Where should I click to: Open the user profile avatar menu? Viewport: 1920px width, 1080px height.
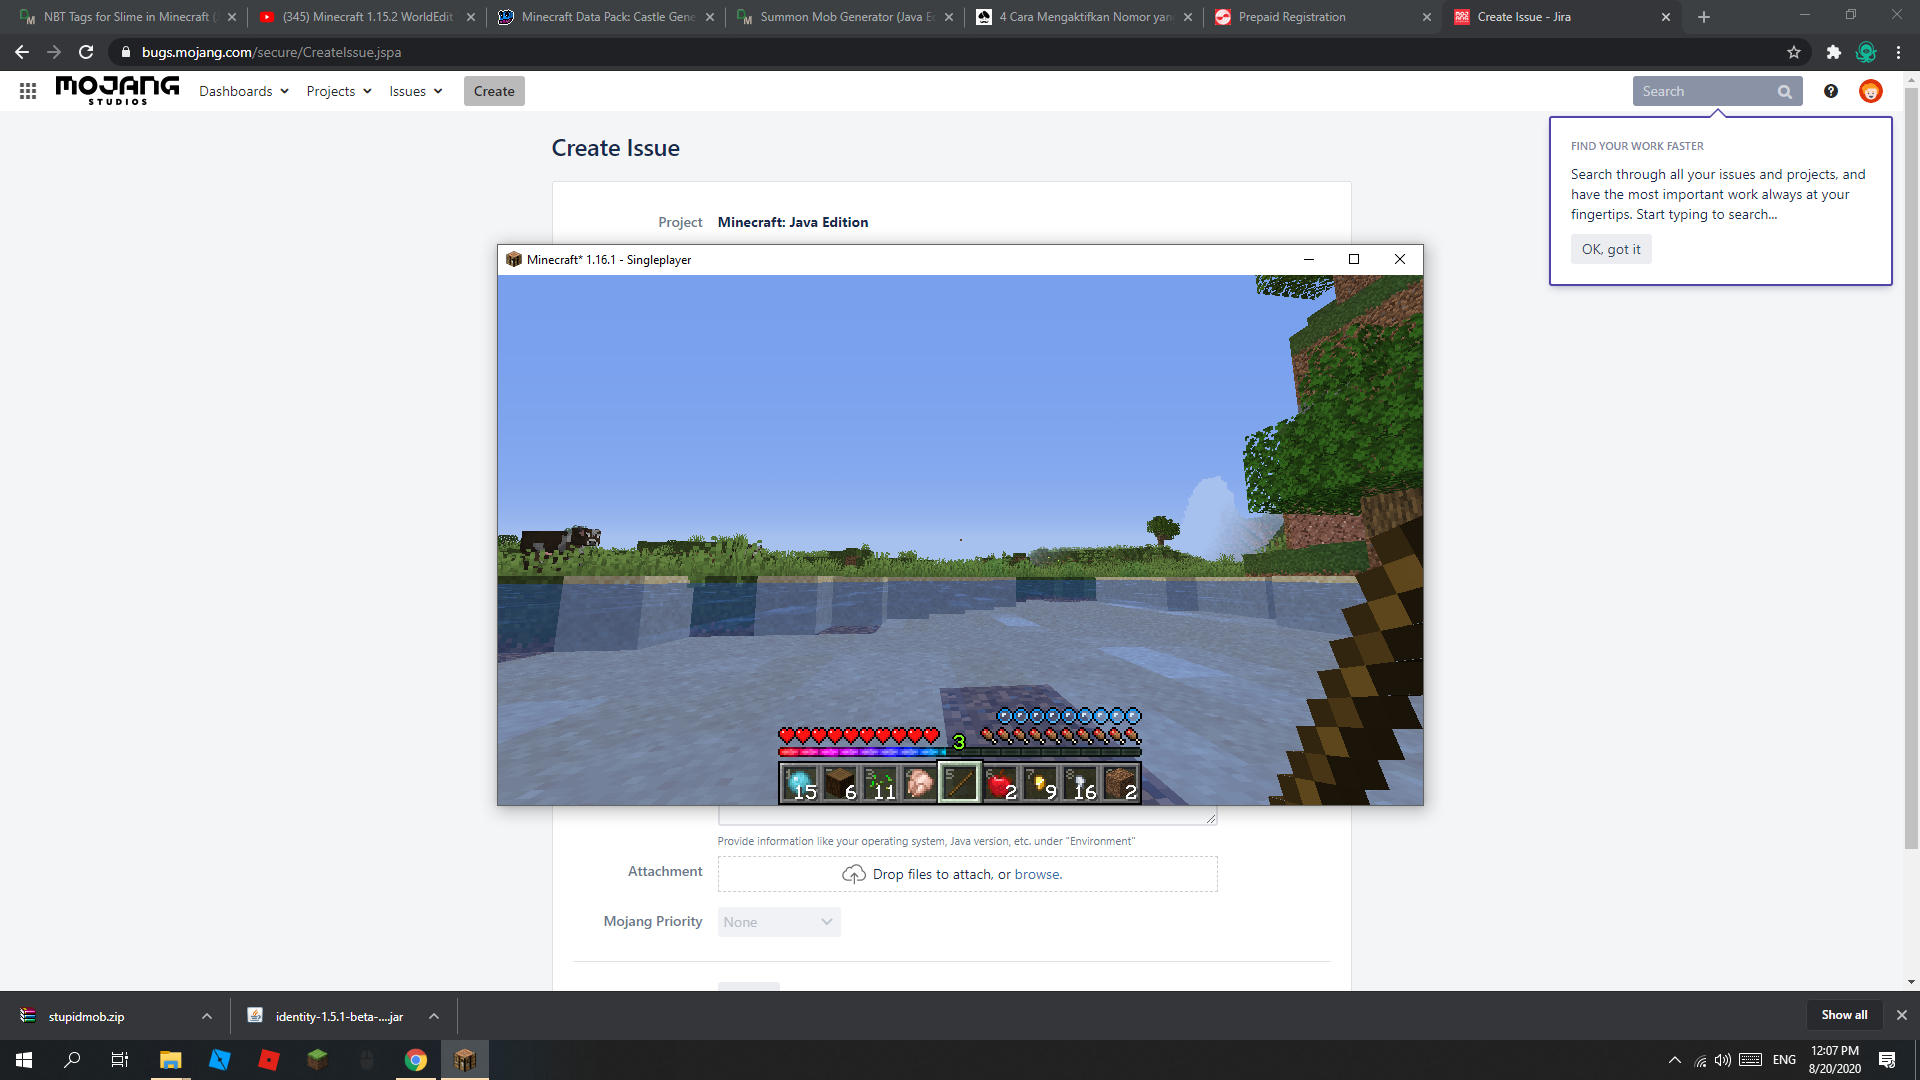1870,91
